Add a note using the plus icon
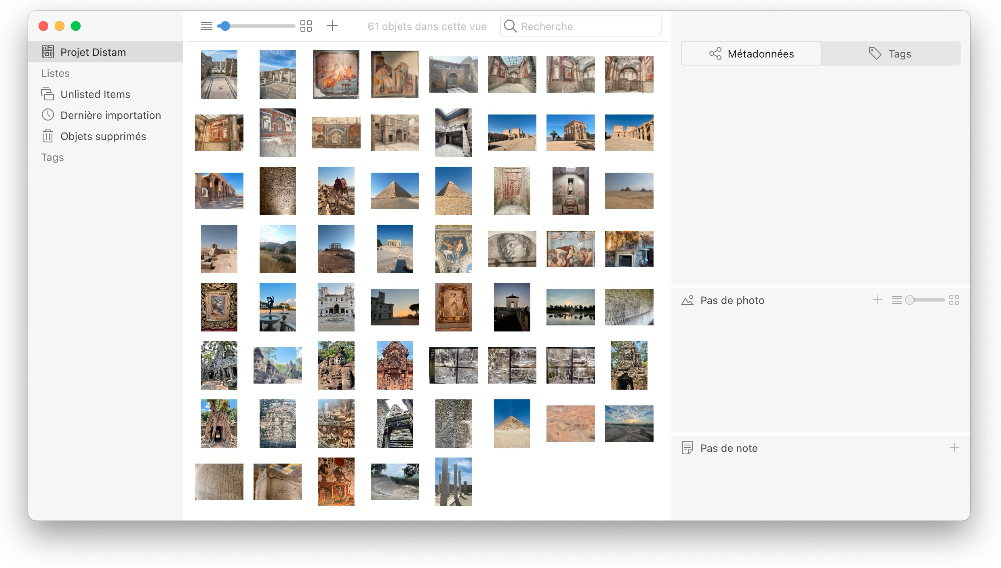The image size is (1001, 568). [x=954, y=448]
